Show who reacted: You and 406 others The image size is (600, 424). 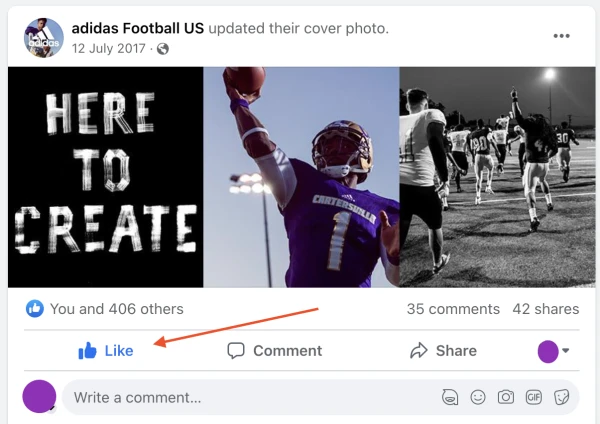click(x=116, y=309)
